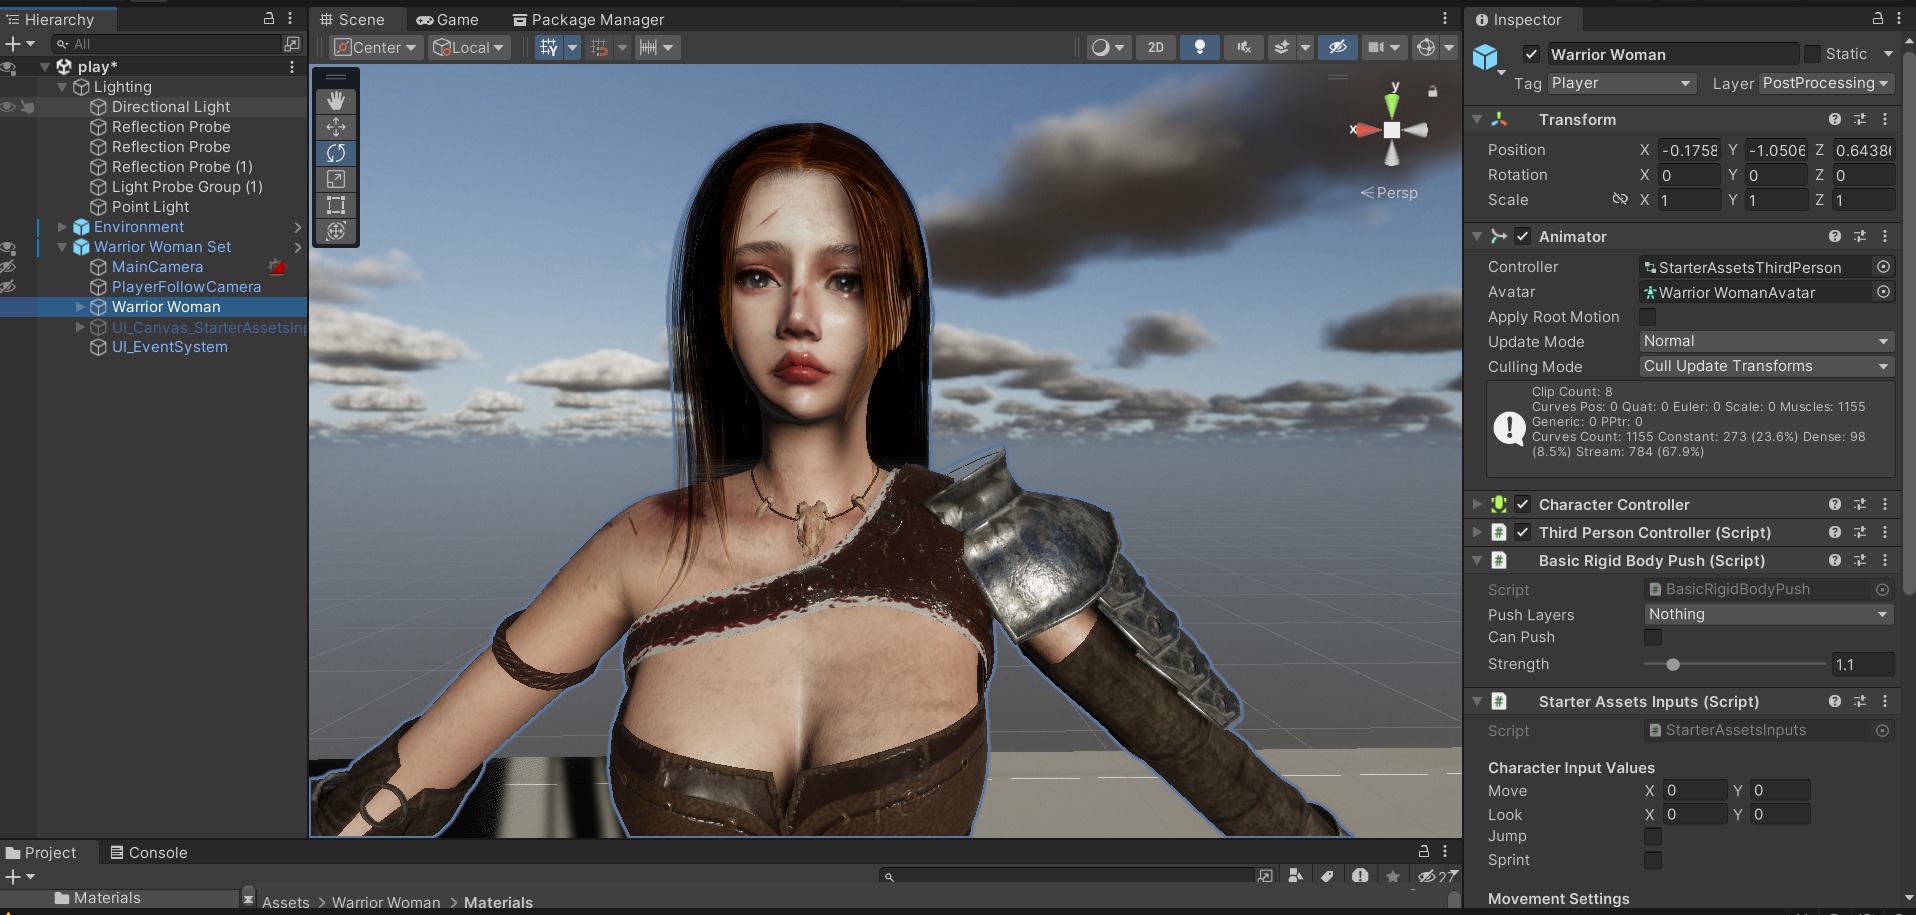Open Center pivot mode dropdown
Image resolution: width=1916 pixels, height=915 pixels.
coord(375,47)
